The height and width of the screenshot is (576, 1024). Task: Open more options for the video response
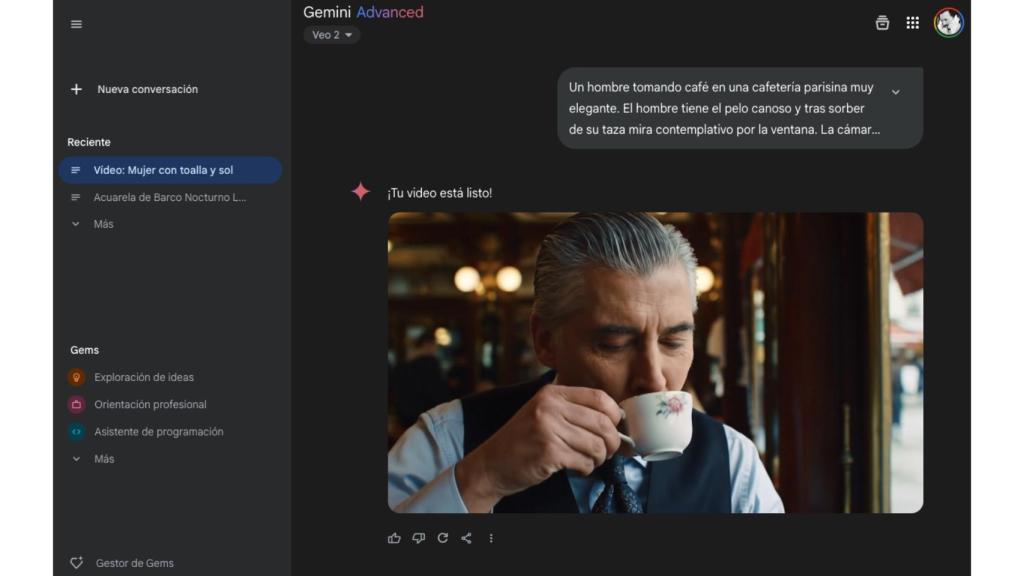pyautogui.click(x=490, y=538)
